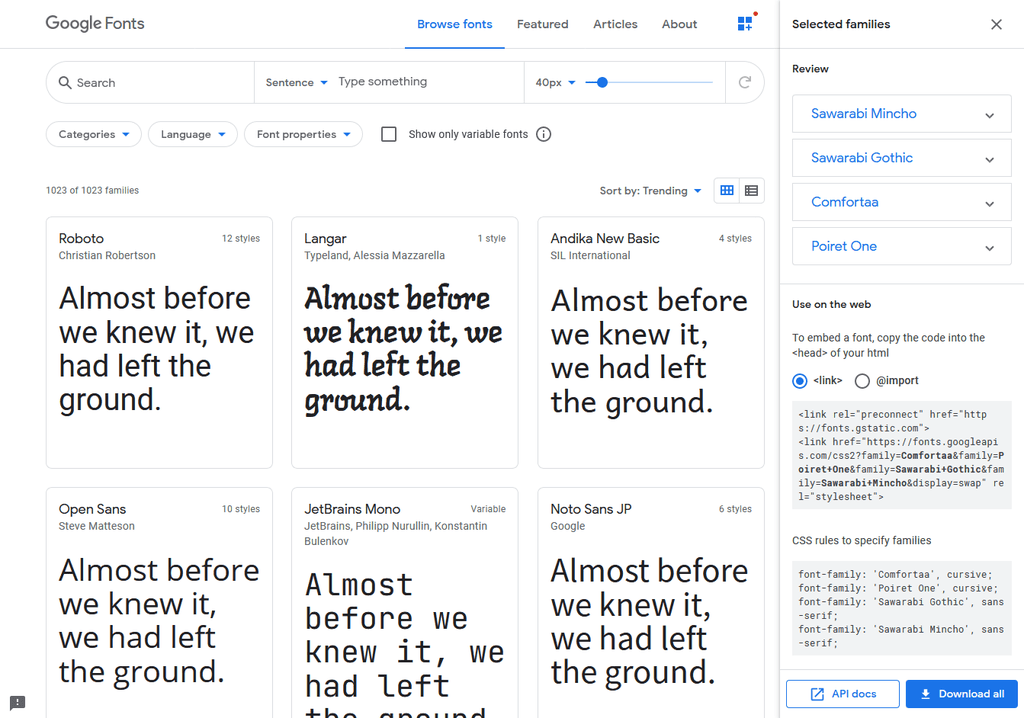Viewport: 1024px width, 718px height.
Task: Select the <link> radio option
Action: tap(799, 381)
